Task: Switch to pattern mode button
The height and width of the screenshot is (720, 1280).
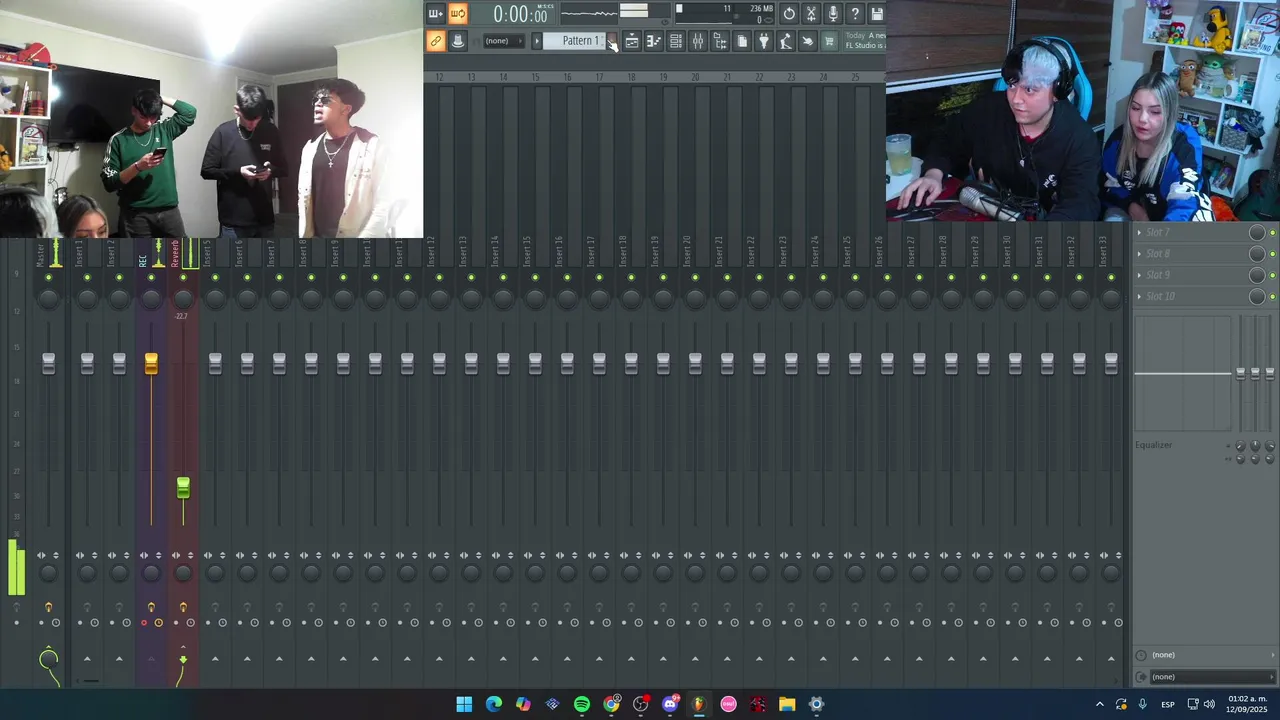Action: [435, 14]
